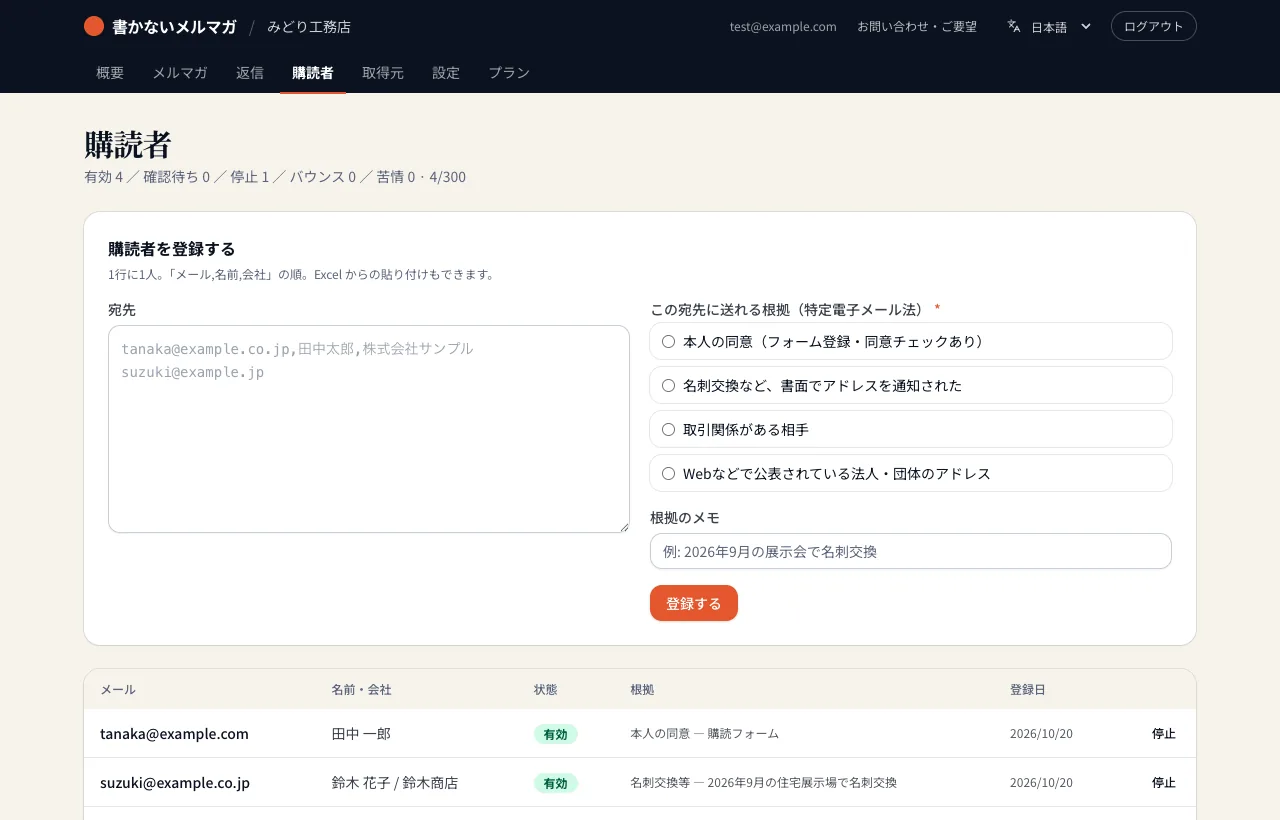Focus the 宛先 textarea

click(x=369, y=429)
